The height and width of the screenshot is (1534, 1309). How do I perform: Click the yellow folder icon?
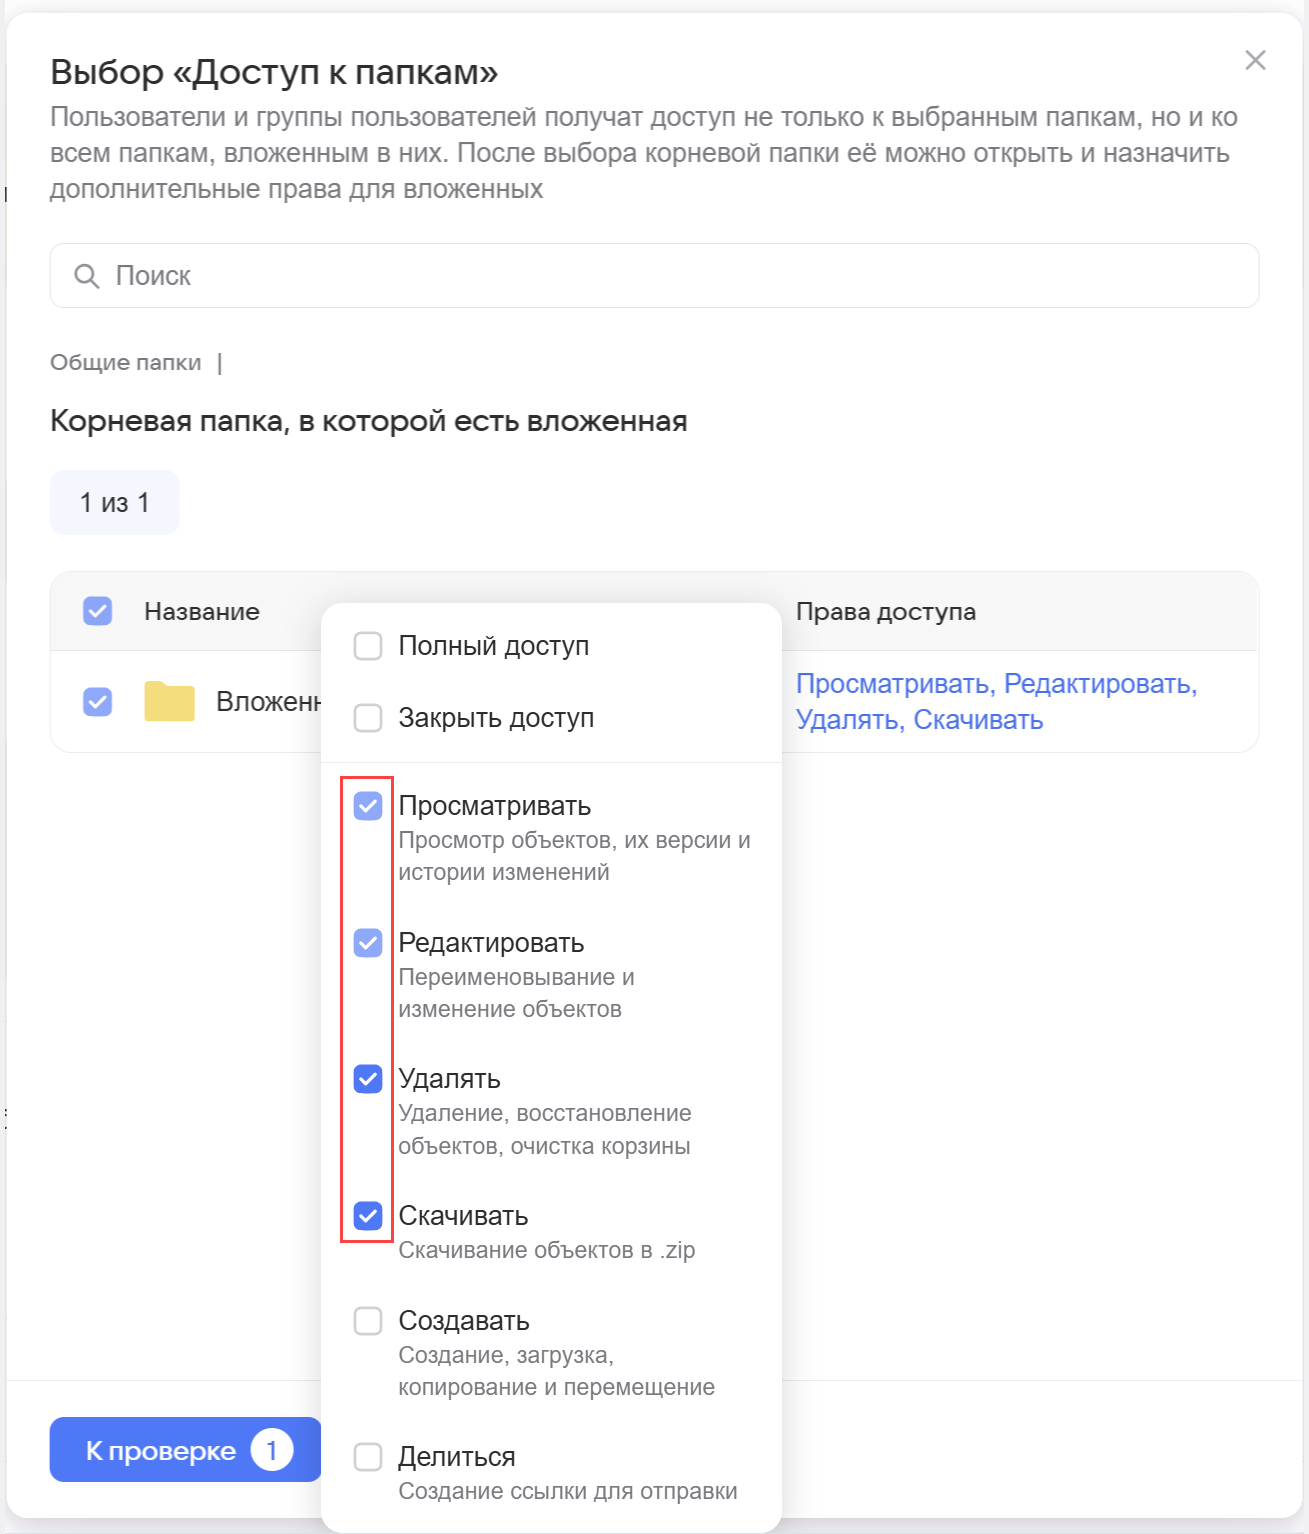(169, 702)
